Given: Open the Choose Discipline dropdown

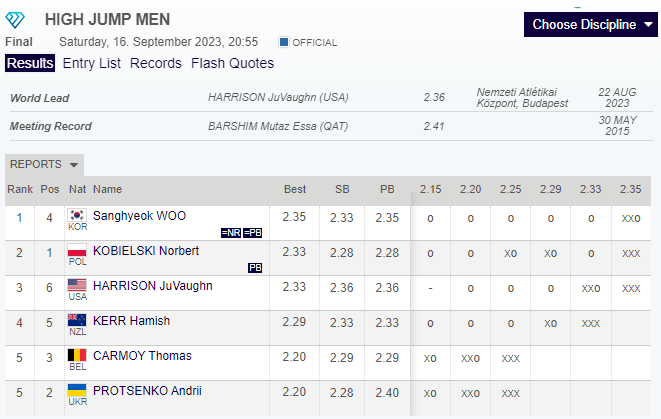Looking at the screenshot, I should 591,24.
